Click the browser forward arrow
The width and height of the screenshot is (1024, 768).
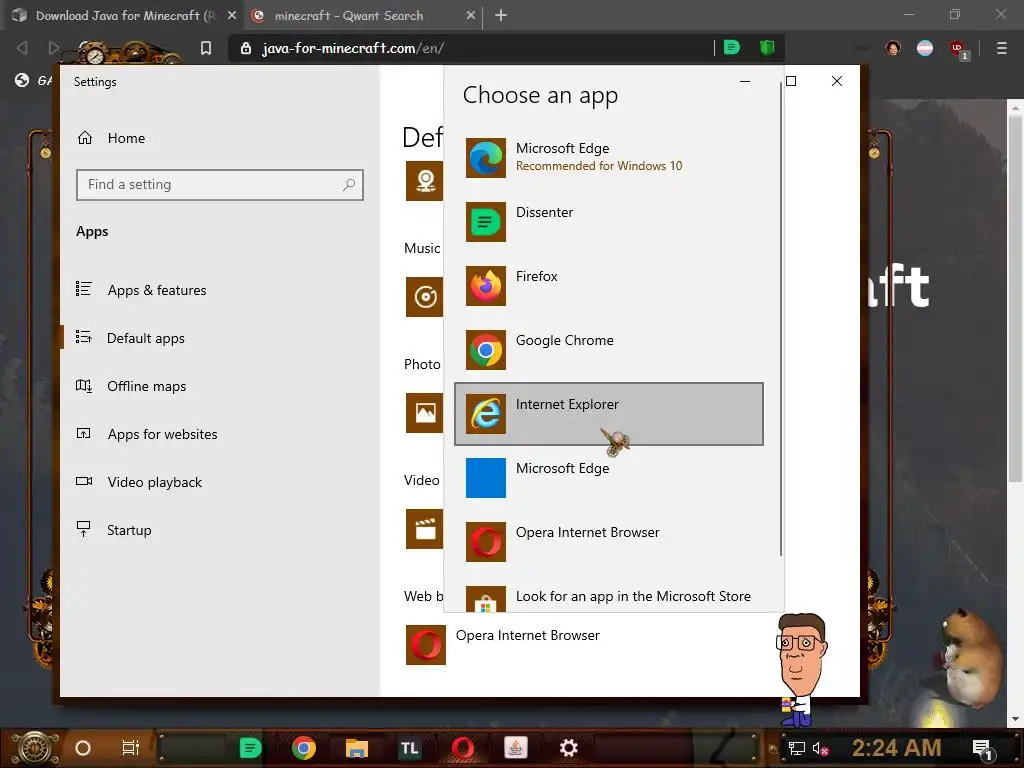(54, 48)
